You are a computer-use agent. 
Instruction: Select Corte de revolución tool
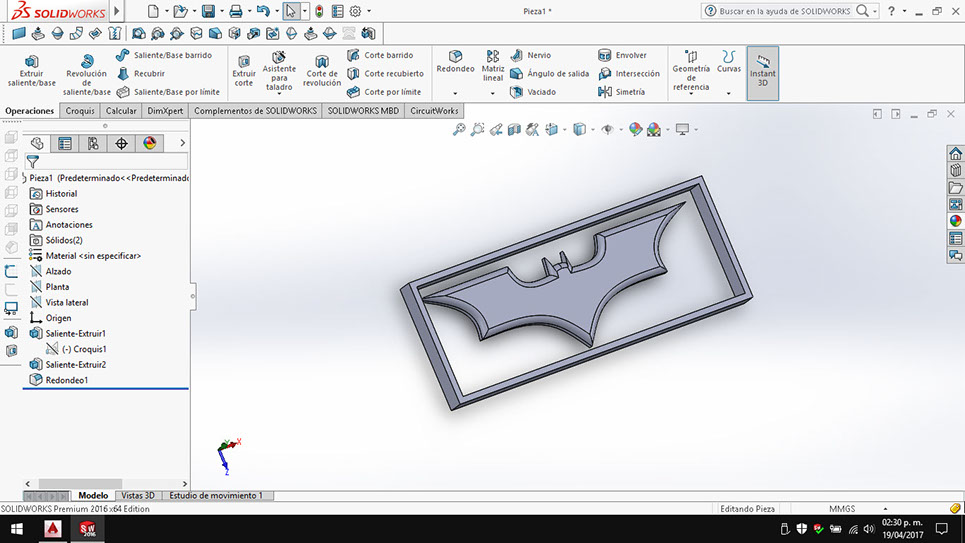pos(322,71)
